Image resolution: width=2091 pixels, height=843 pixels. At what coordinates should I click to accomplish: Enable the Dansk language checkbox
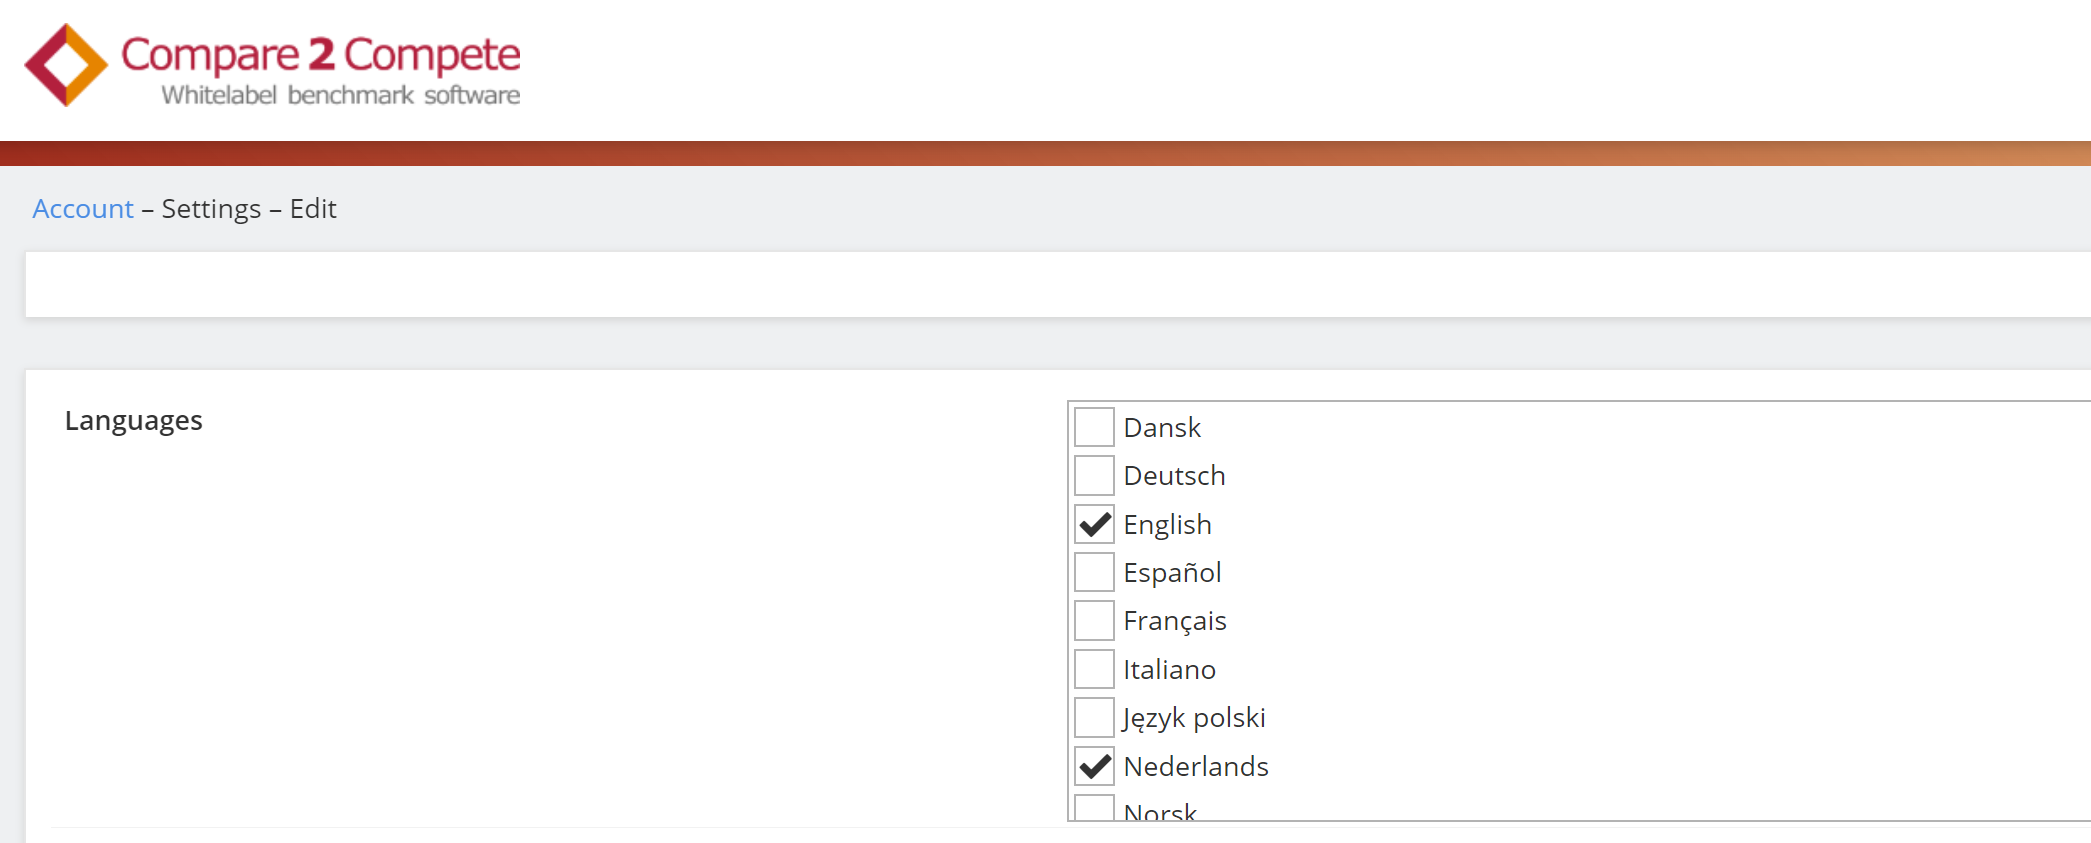(1094, 427)
